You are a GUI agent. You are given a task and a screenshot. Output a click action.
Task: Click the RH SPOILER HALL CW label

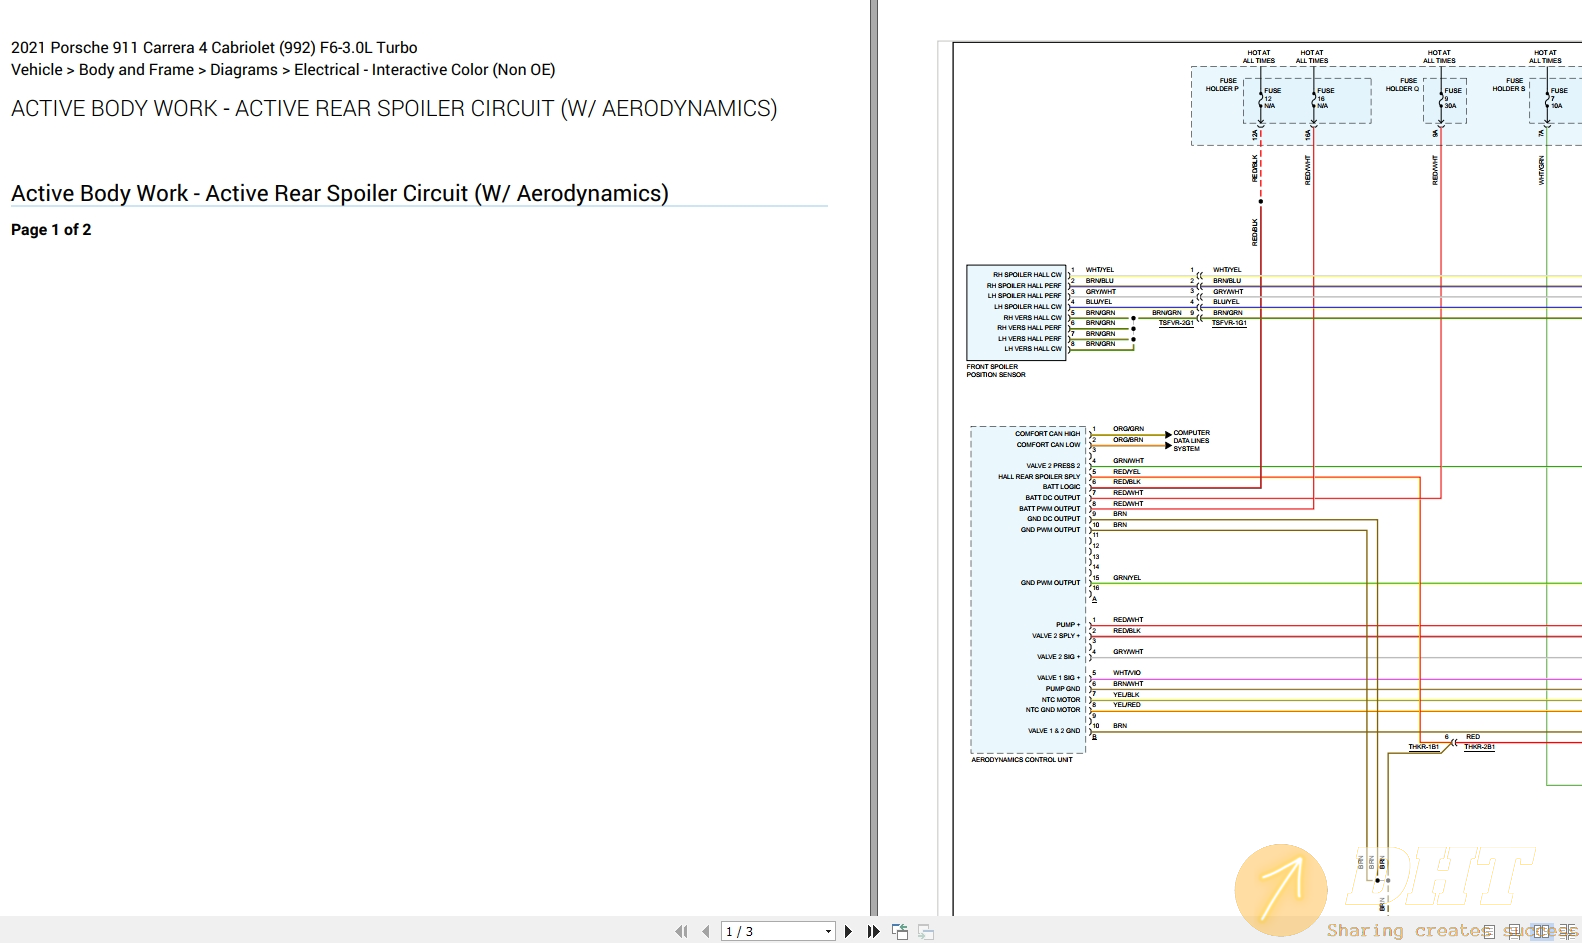pos(1027,275)
